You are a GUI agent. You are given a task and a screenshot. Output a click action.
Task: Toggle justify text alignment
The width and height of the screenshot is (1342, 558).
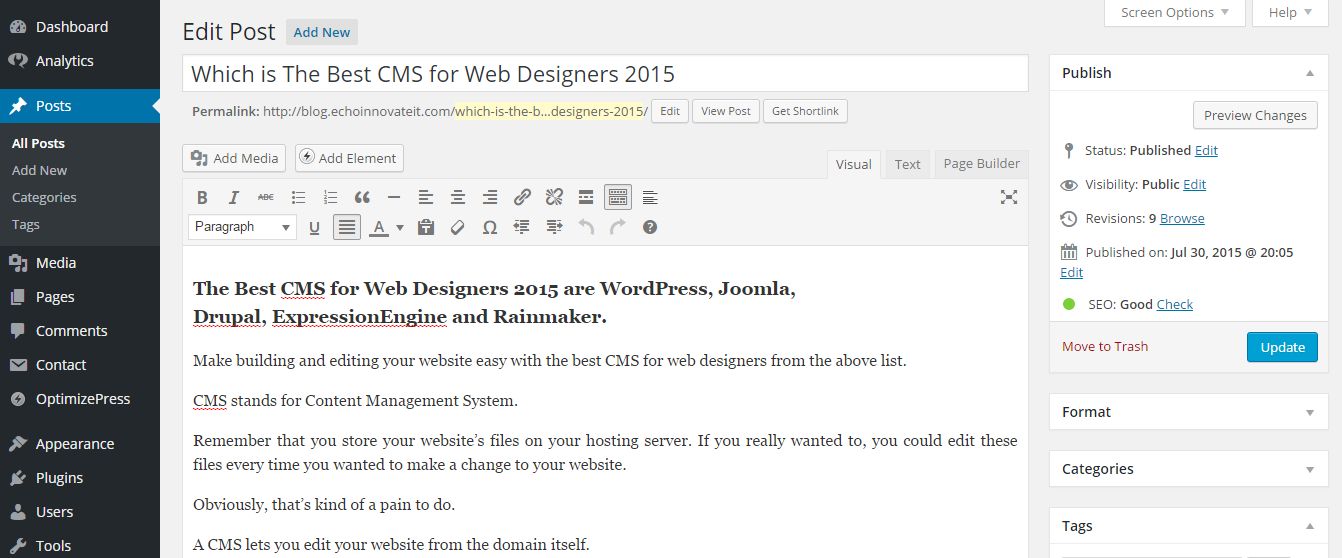pos(346,227)
